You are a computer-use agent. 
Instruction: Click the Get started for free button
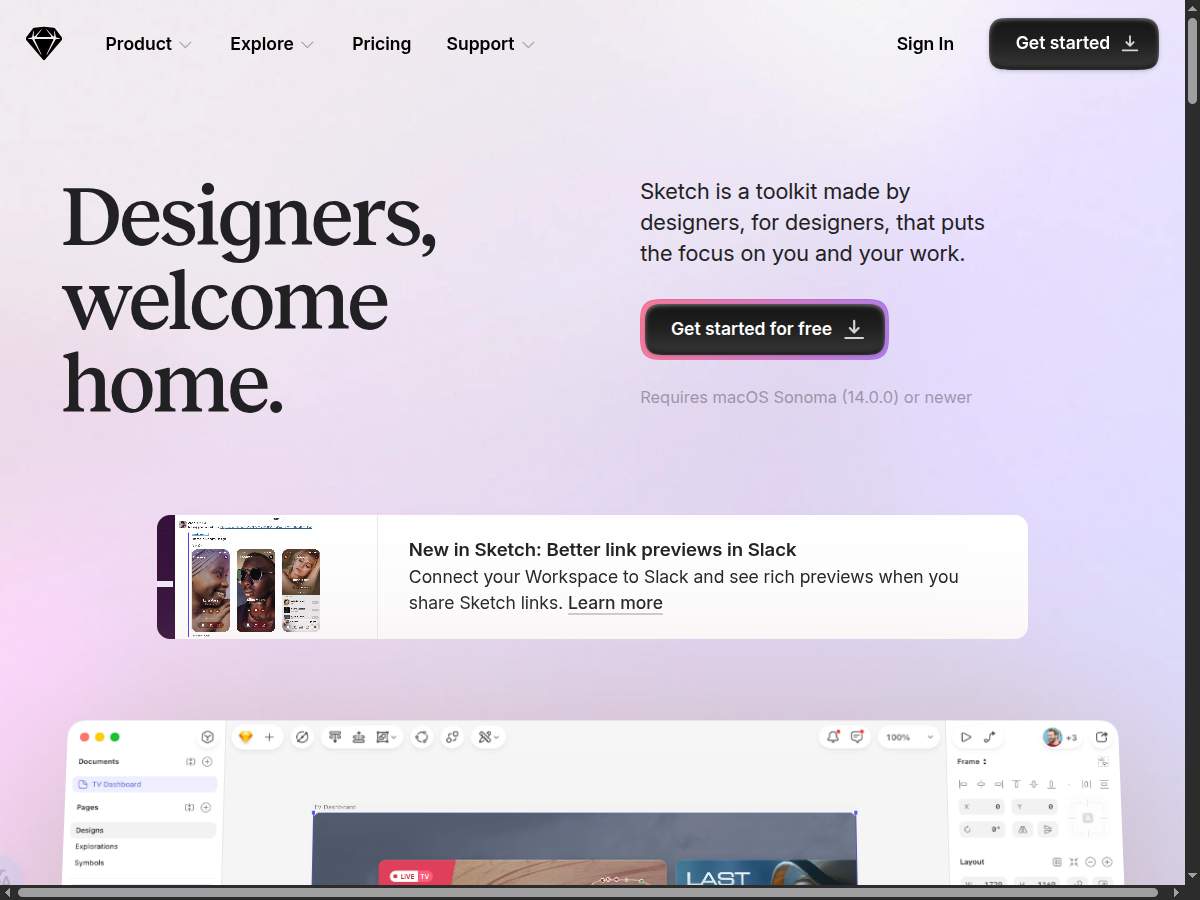click(x=765, y=329)
